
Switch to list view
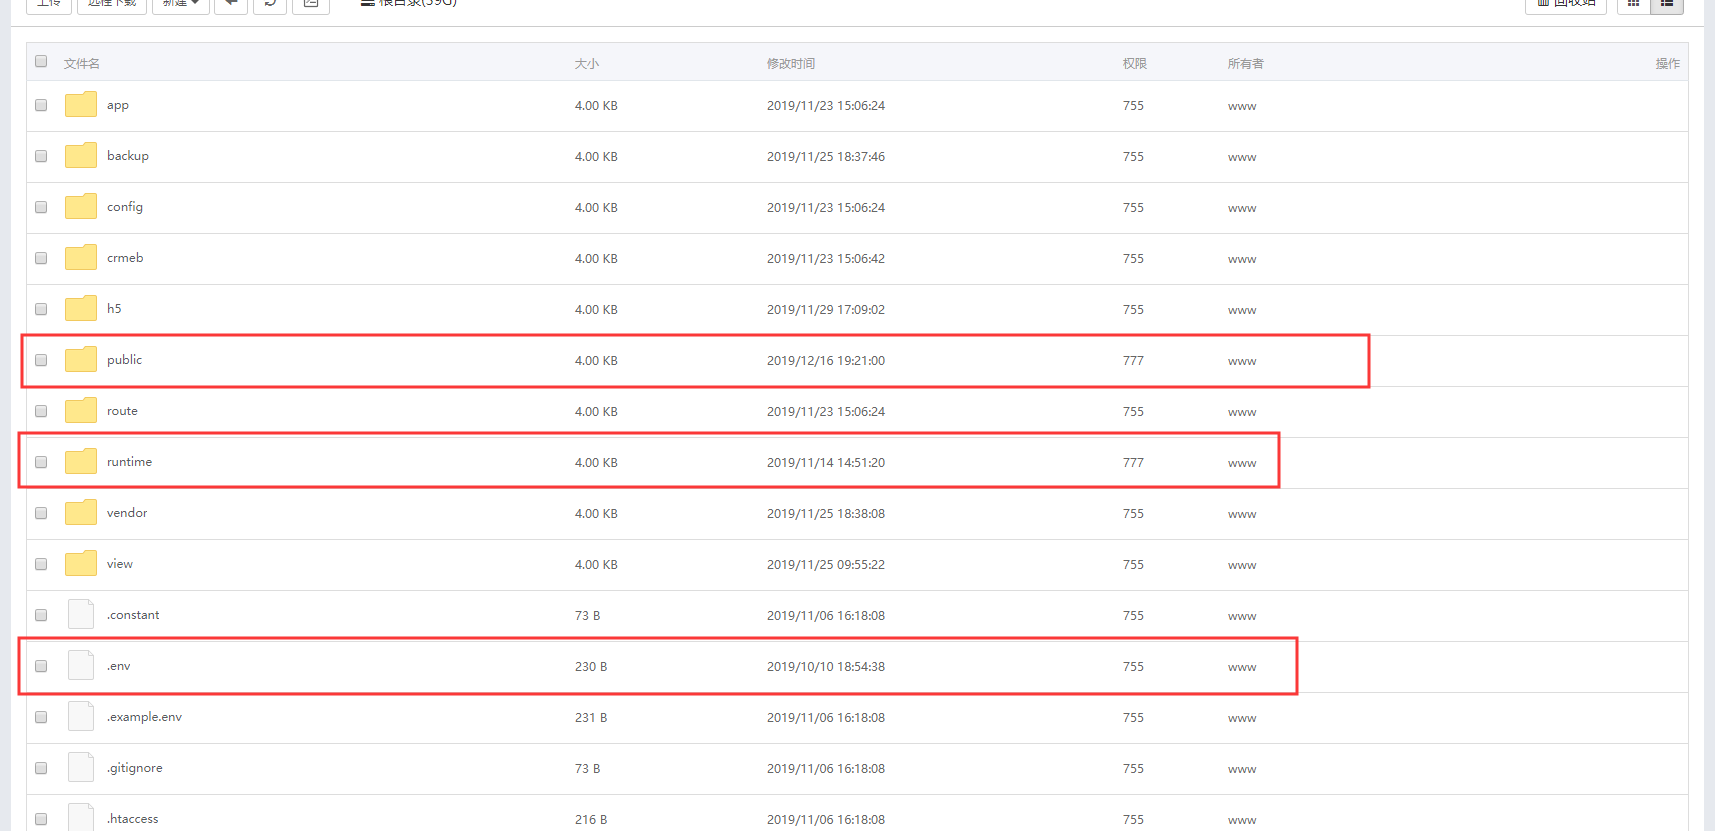(x=1667, y=4)
